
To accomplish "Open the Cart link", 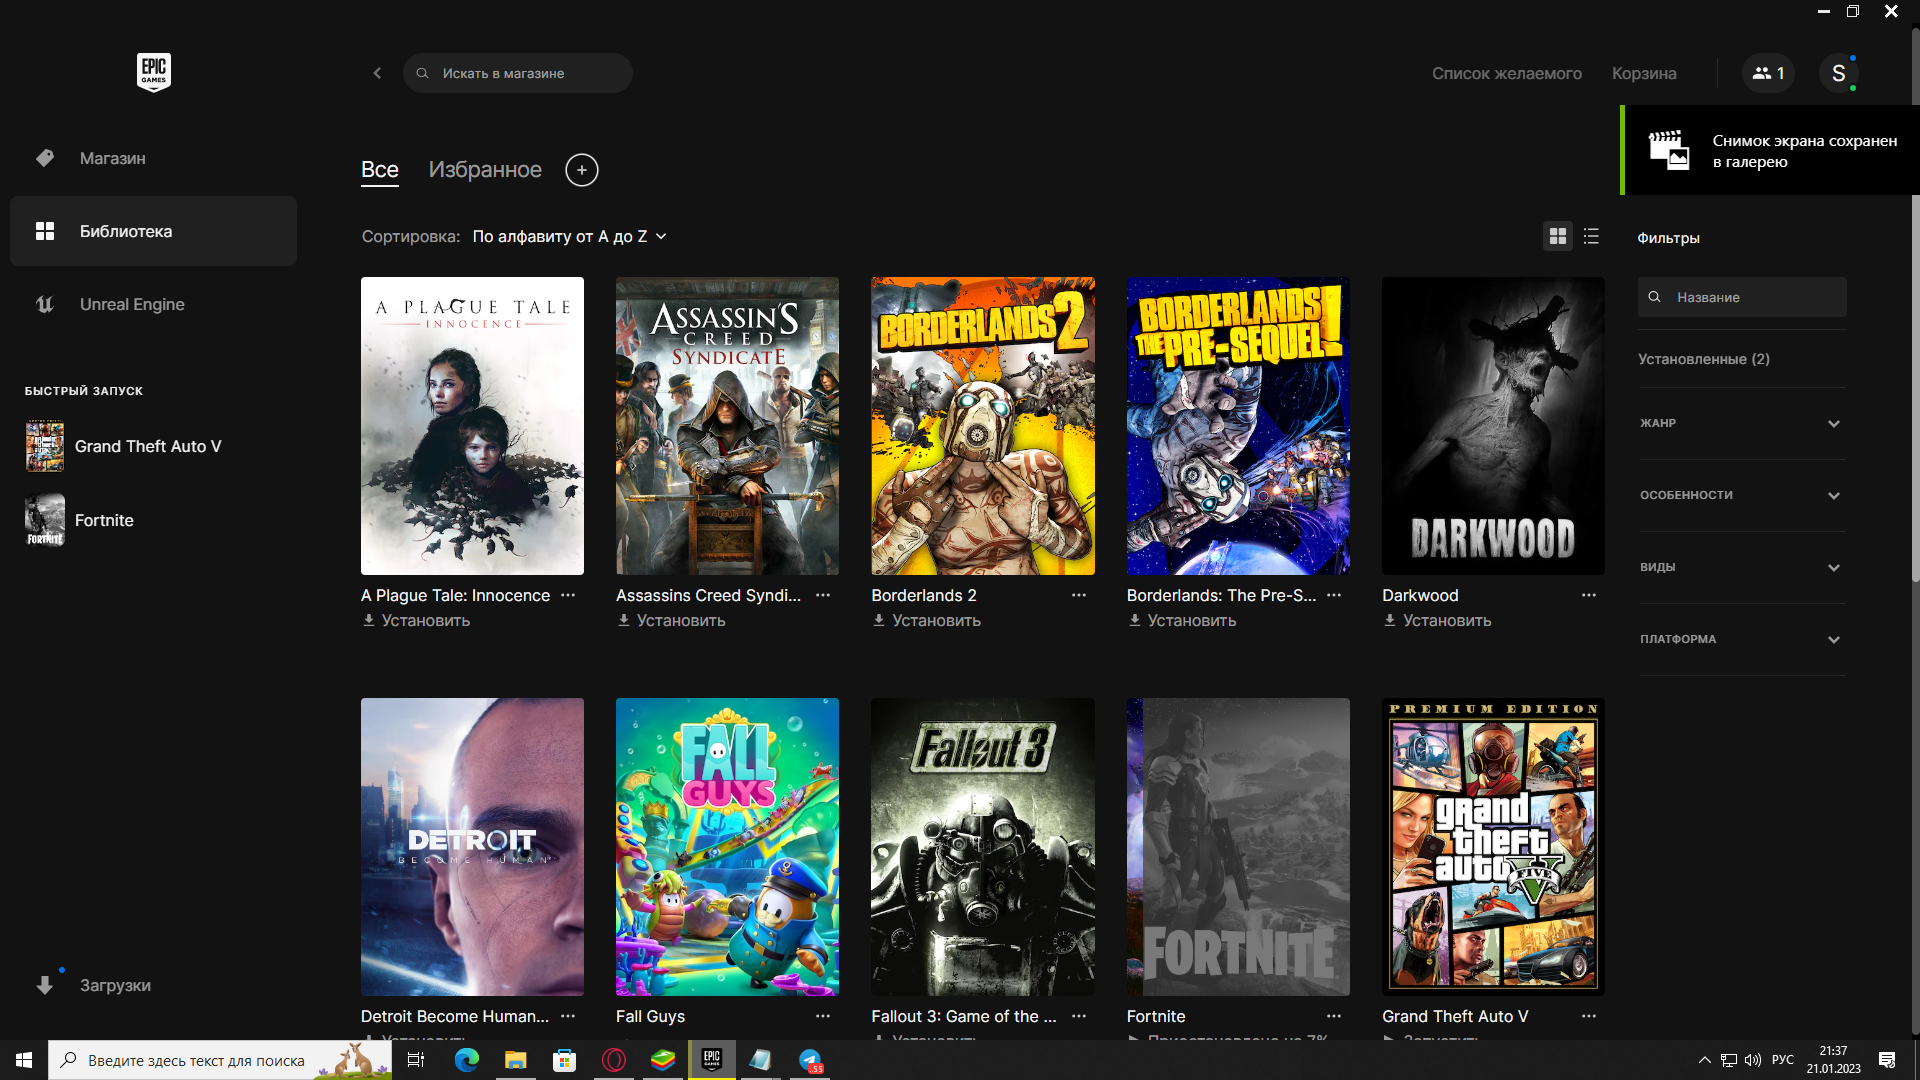I will [1644, 73].
